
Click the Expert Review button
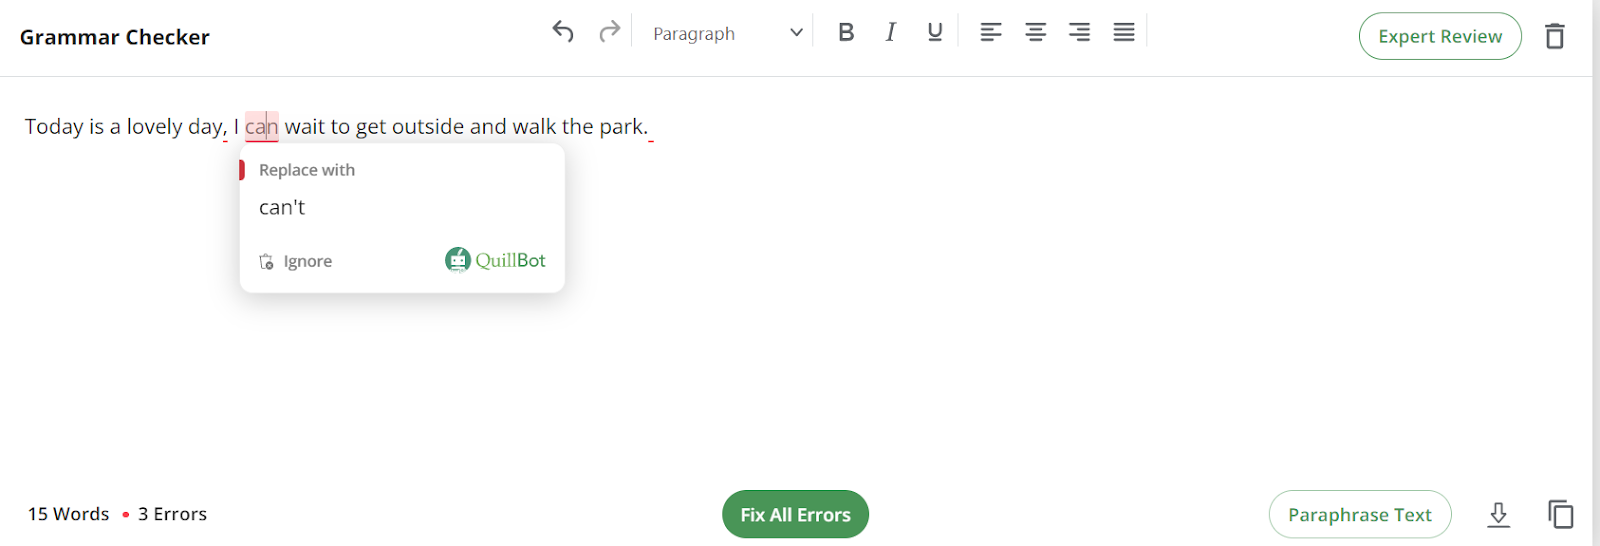point(1439,36)
